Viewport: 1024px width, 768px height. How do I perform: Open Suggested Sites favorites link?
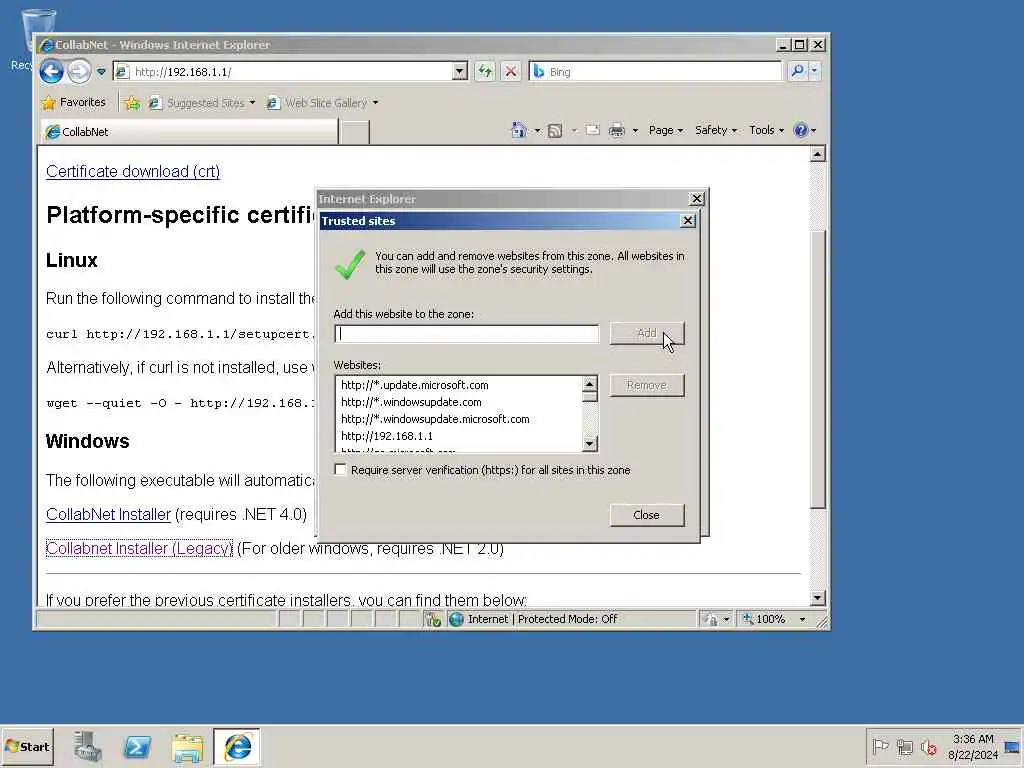click(x=201, y=103)
